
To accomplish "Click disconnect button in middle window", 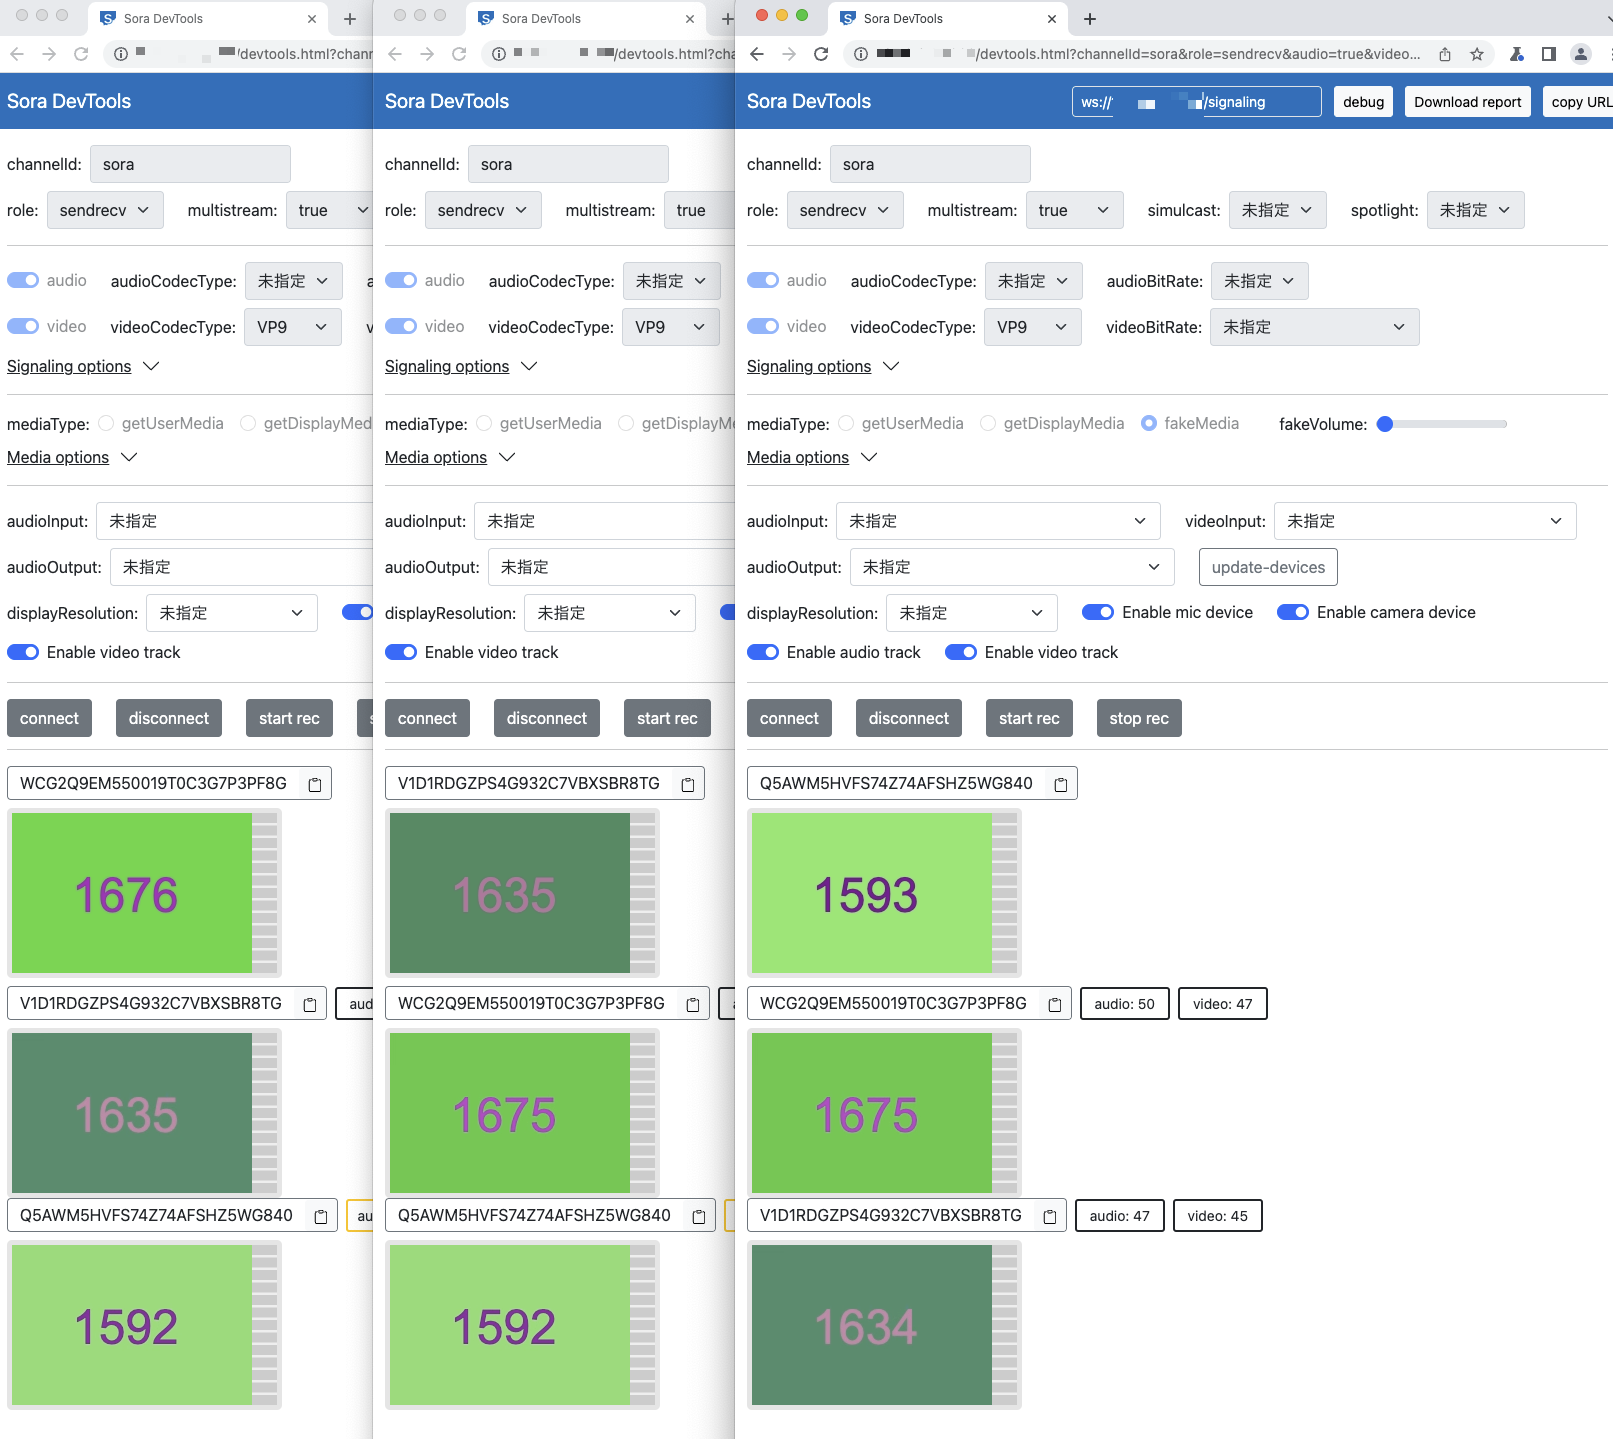I will (x=547, y=718).
